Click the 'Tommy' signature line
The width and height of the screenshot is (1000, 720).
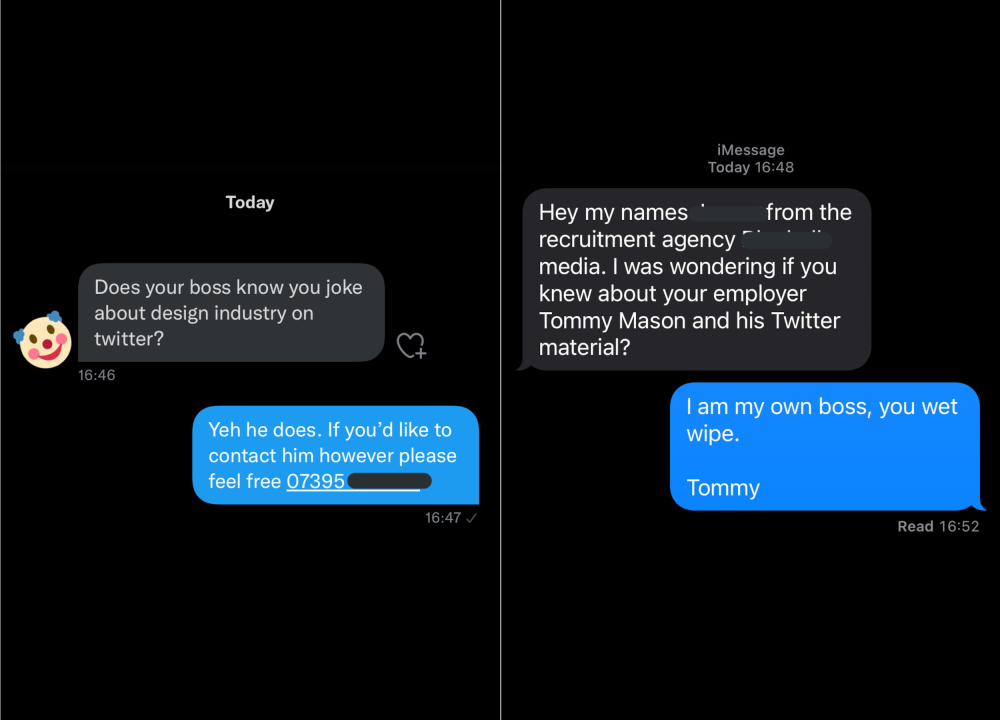pos(723,488)
